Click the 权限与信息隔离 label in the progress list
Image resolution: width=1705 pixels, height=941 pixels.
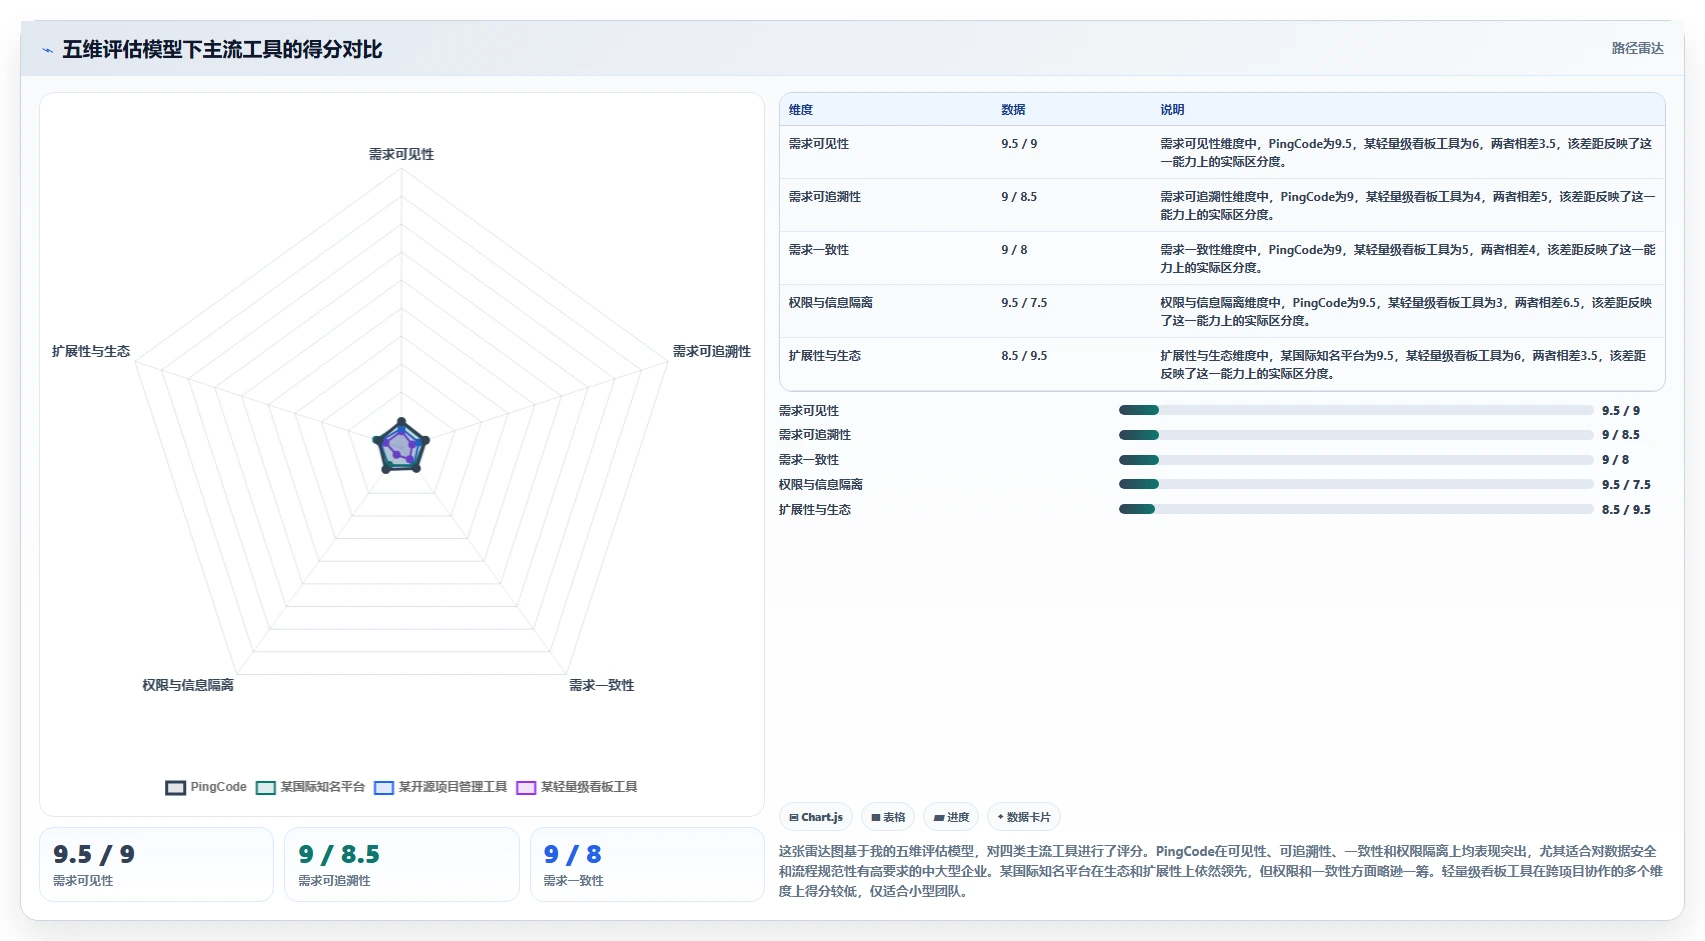pos(821,485)
